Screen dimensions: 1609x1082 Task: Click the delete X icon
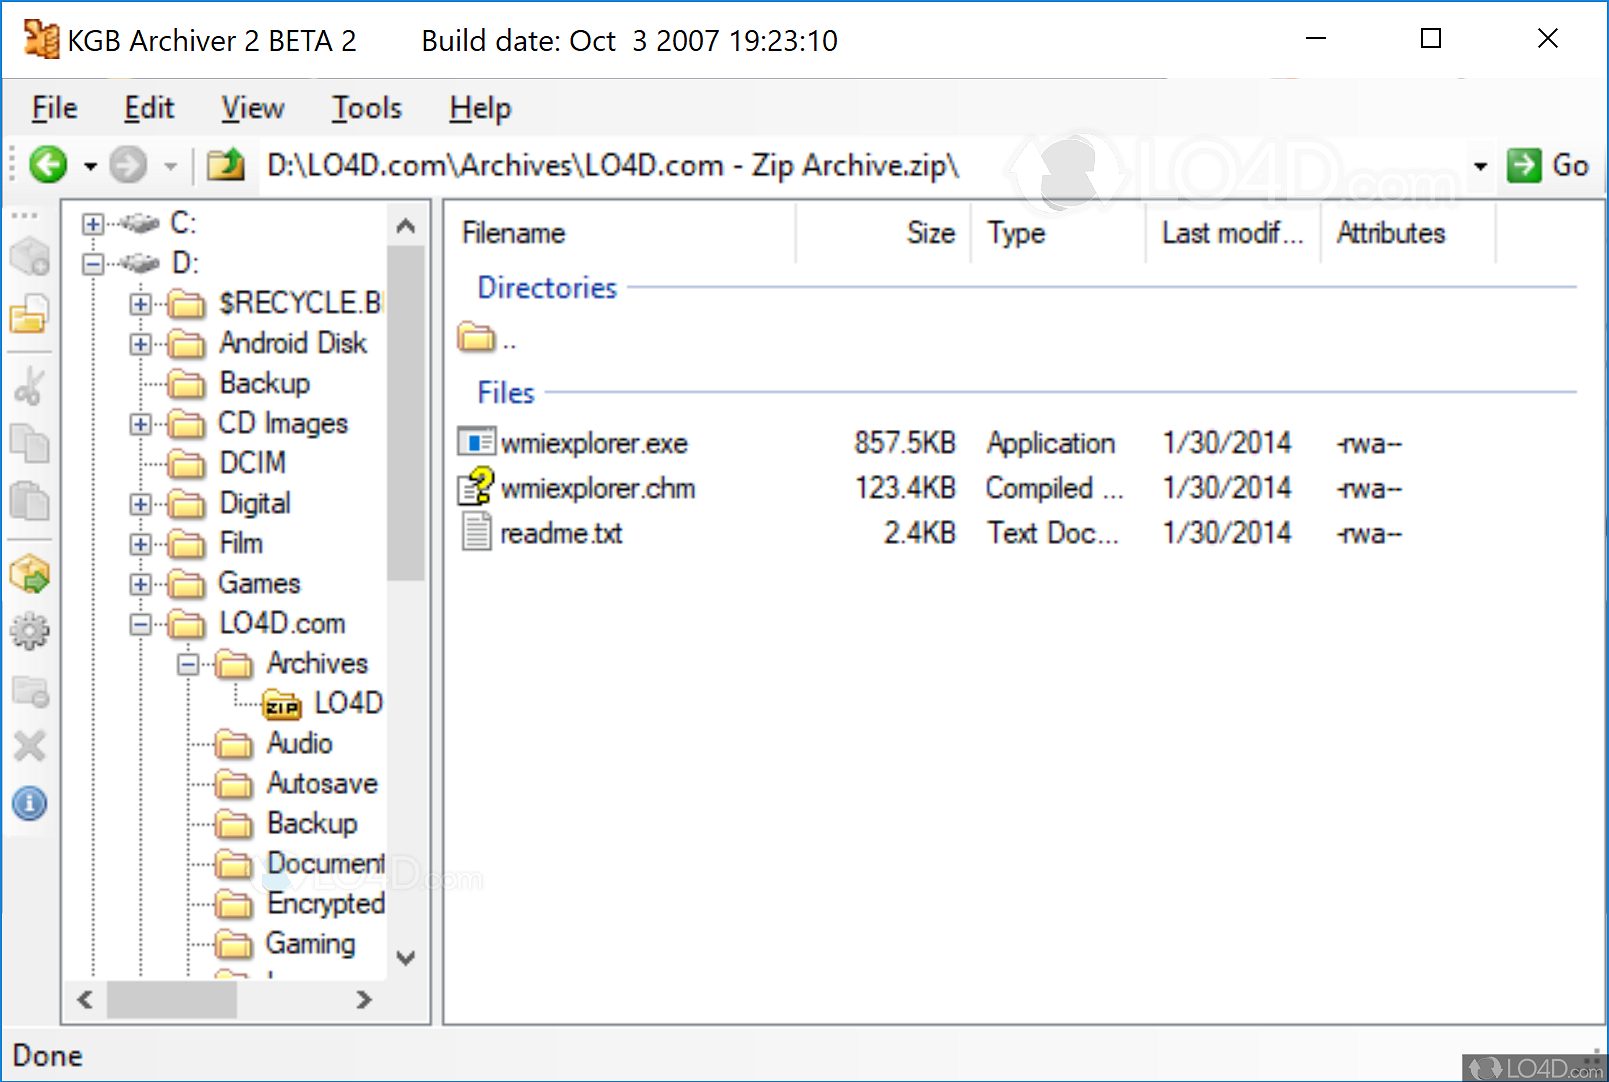click(x=29, y=746)
